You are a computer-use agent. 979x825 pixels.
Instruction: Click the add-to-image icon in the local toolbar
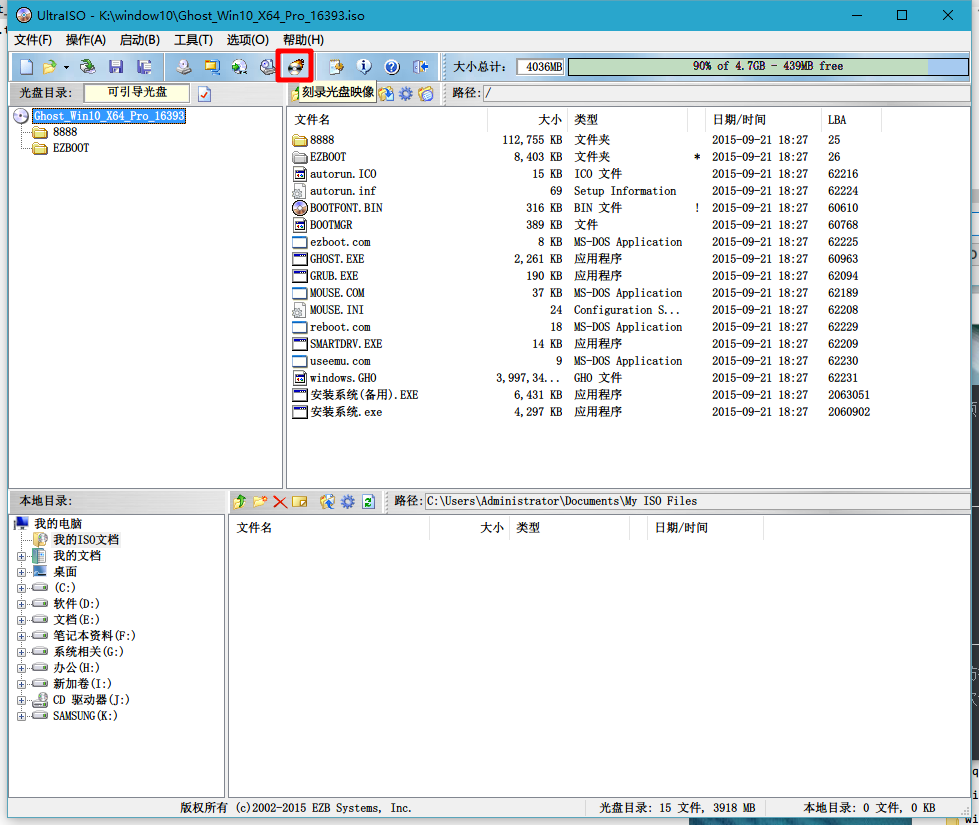(x=327, y=501)
